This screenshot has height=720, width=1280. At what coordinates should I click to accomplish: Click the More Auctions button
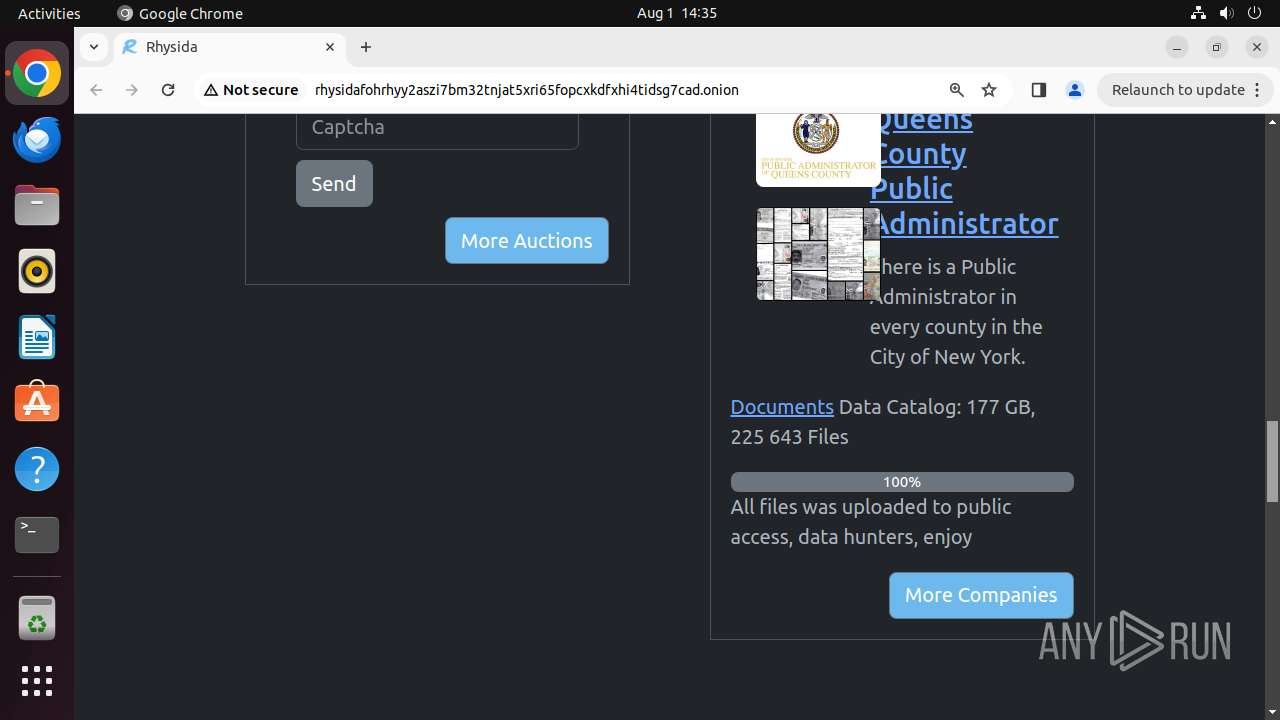click(527, 241)
